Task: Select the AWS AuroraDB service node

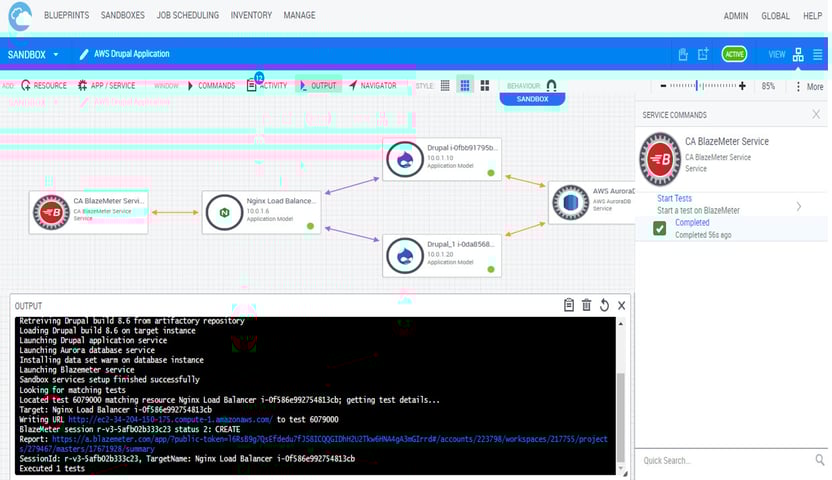Action: coord(592,203)
